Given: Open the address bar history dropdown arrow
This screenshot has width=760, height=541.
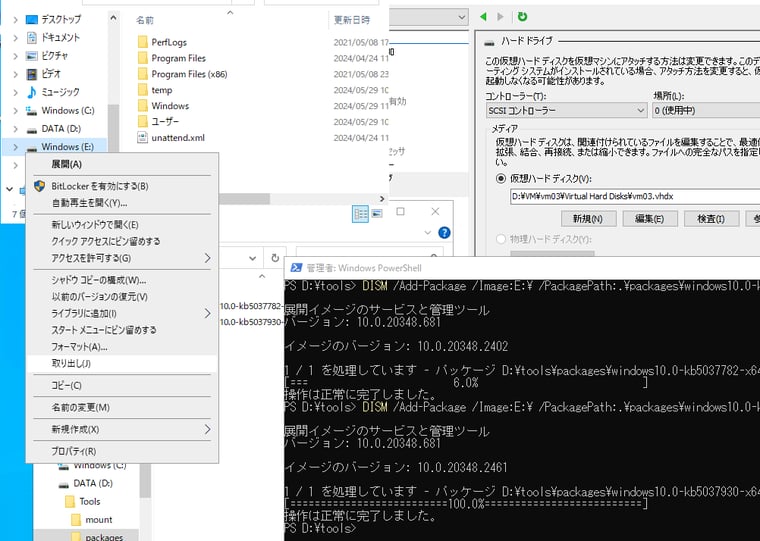Looking at the screenshot, I should pos(253,258).
